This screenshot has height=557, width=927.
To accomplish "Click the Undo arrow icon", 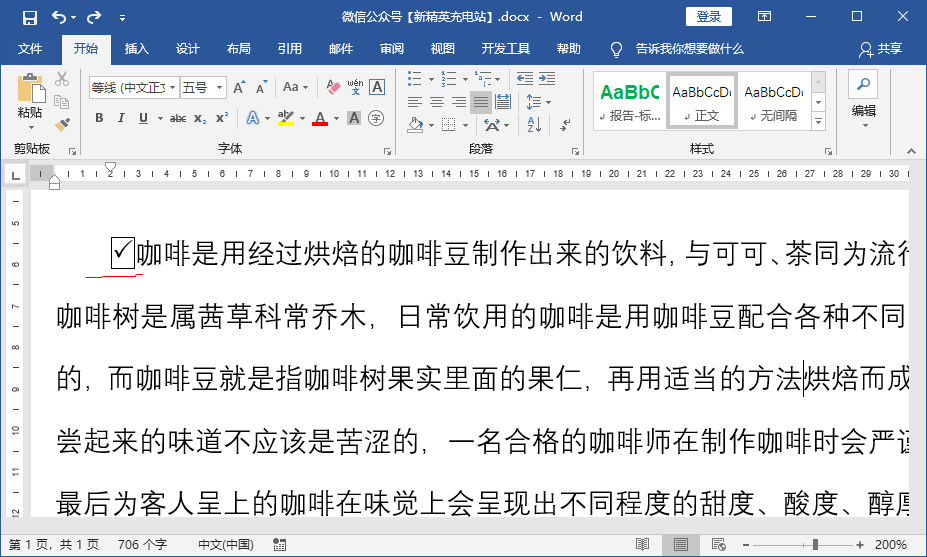I will (59, 17).
